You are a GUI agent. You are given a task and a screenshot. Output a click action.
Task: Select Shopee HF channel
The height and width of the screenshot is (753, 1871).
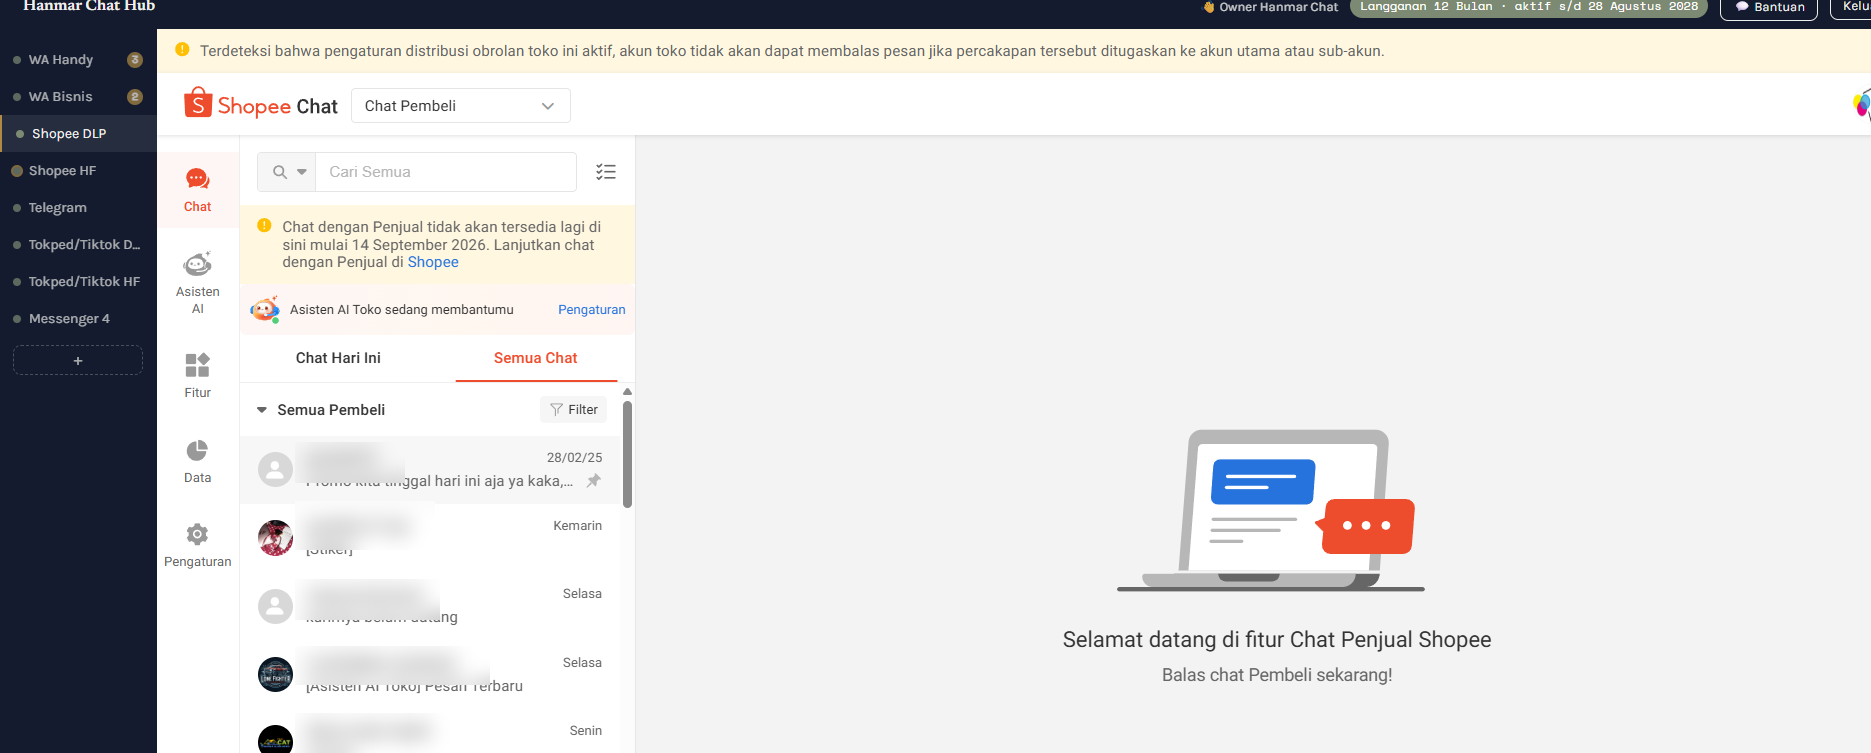click(x=78, y=171)
